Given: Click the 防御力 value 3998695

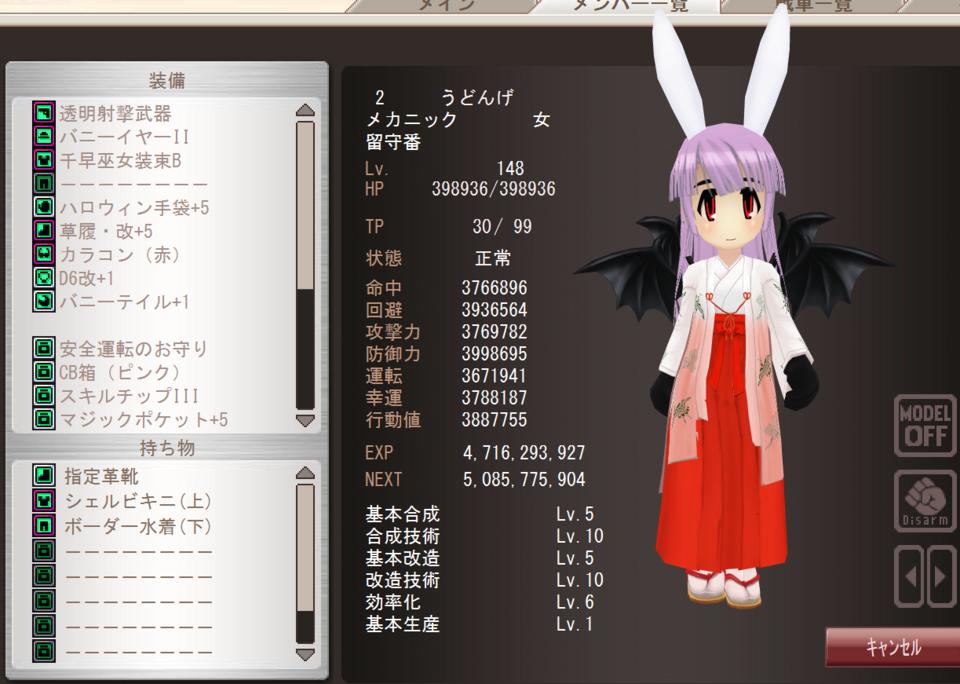Looking at the screenshot, I should (x=494, y=353).
